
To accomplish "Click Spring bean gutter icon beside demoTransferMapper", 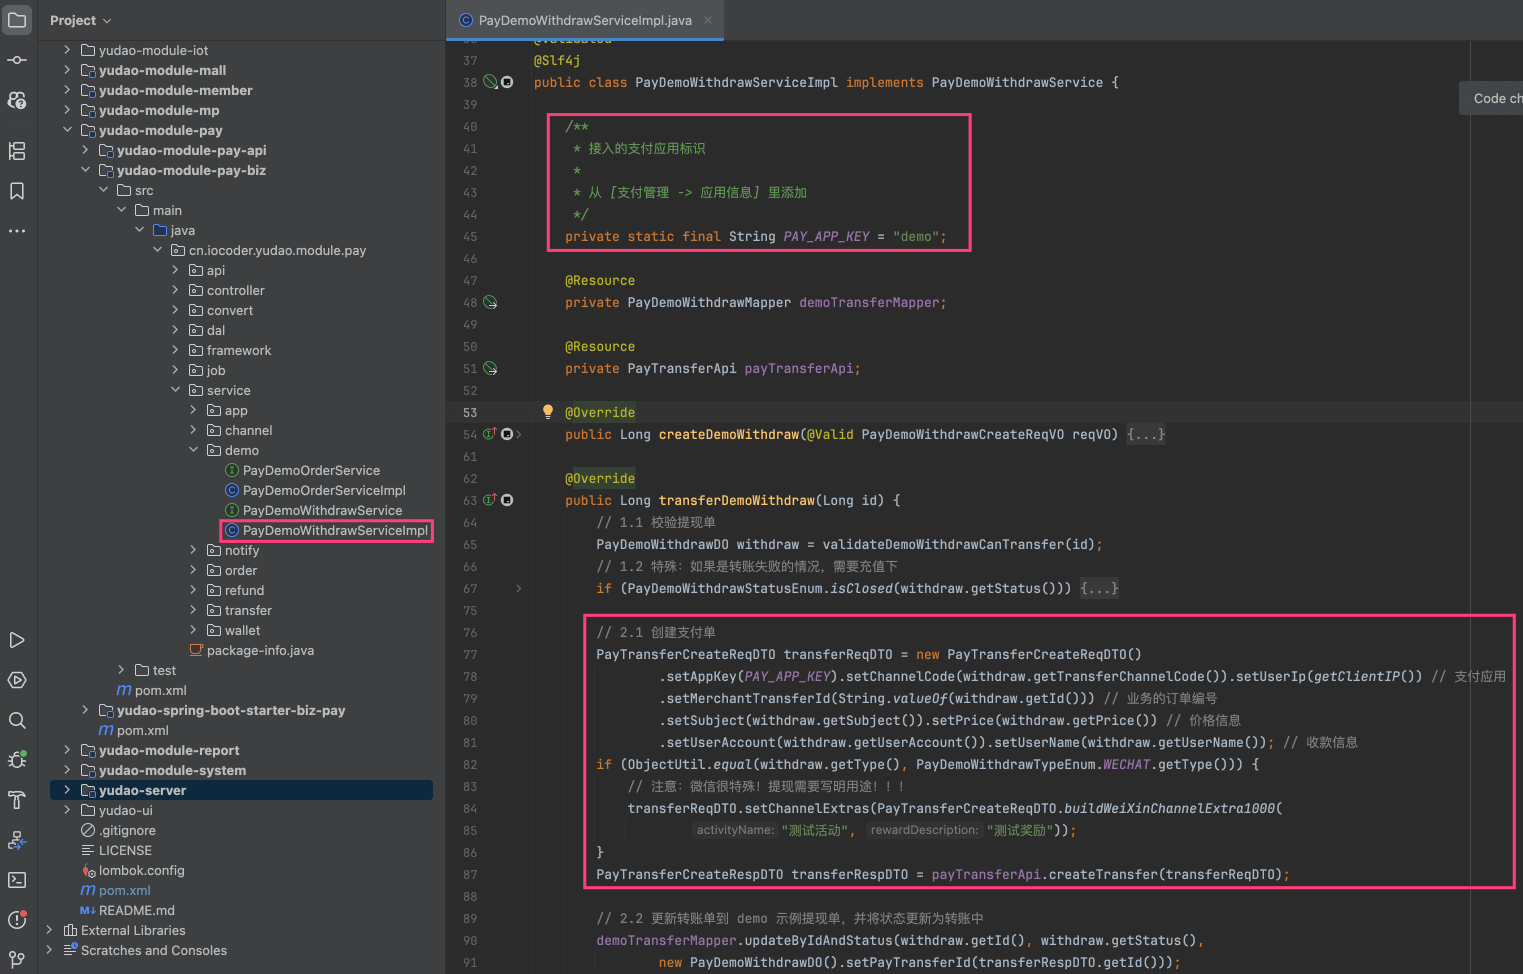I will click(490, 302).
